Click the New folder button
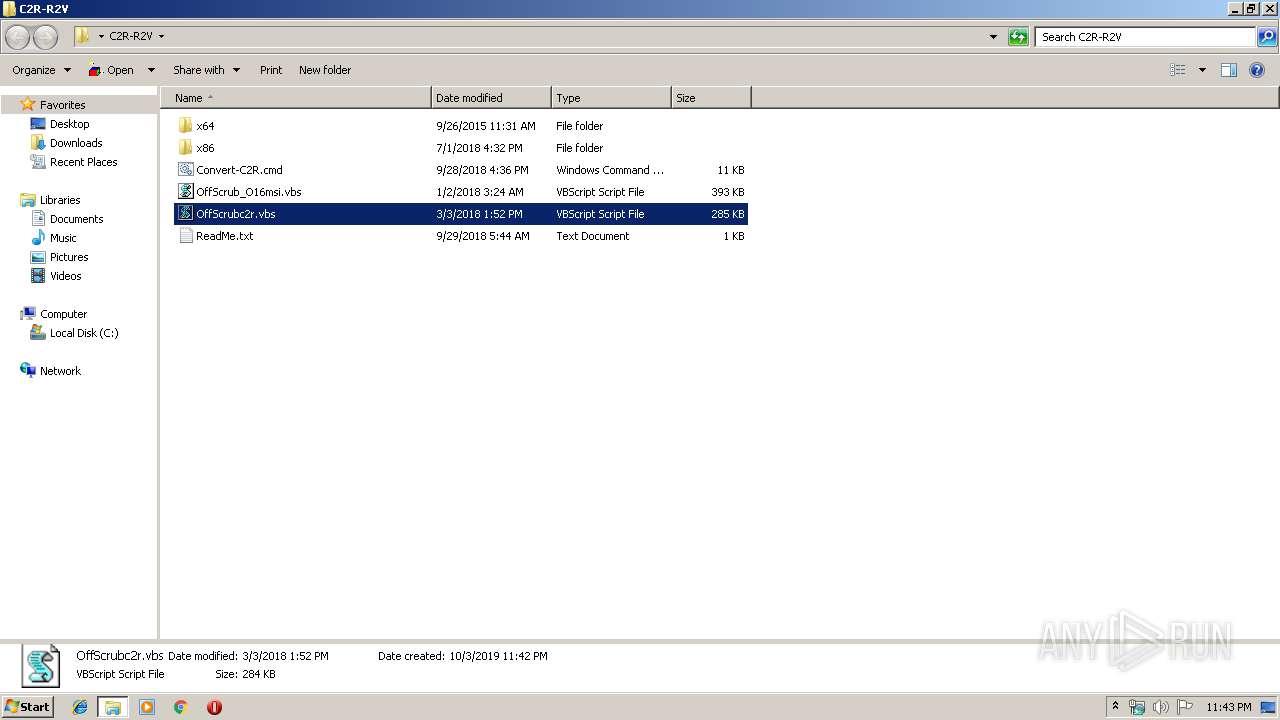The width and height of the screenshot is (1280, 720). coord(325,70)
